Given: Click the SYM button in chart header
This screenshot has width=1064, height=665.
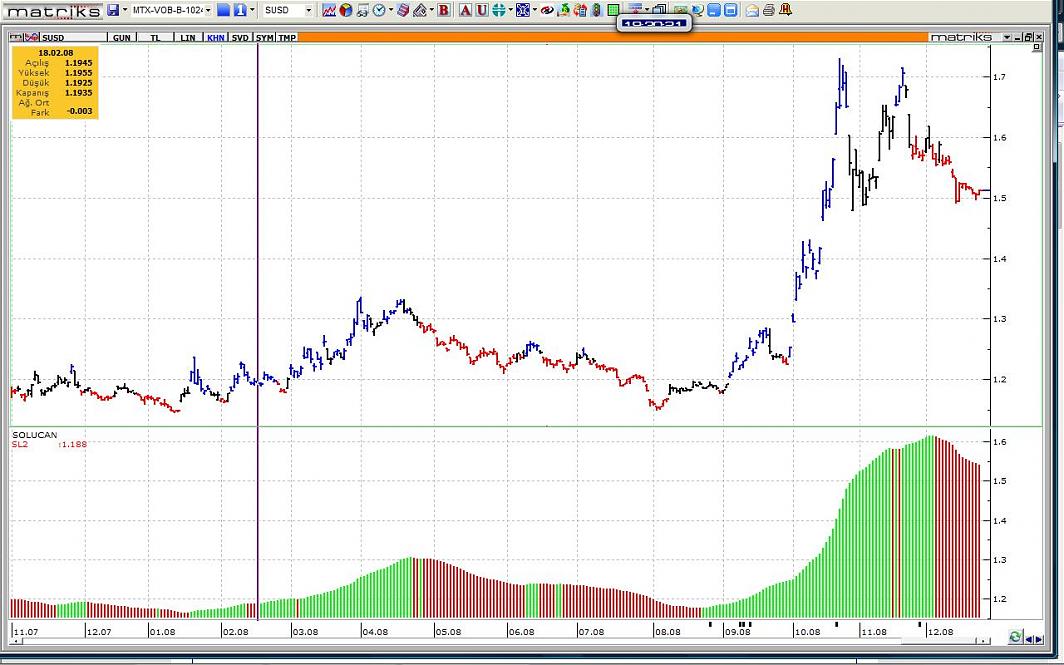Looking at the screenshot, I should coord(264,37).
